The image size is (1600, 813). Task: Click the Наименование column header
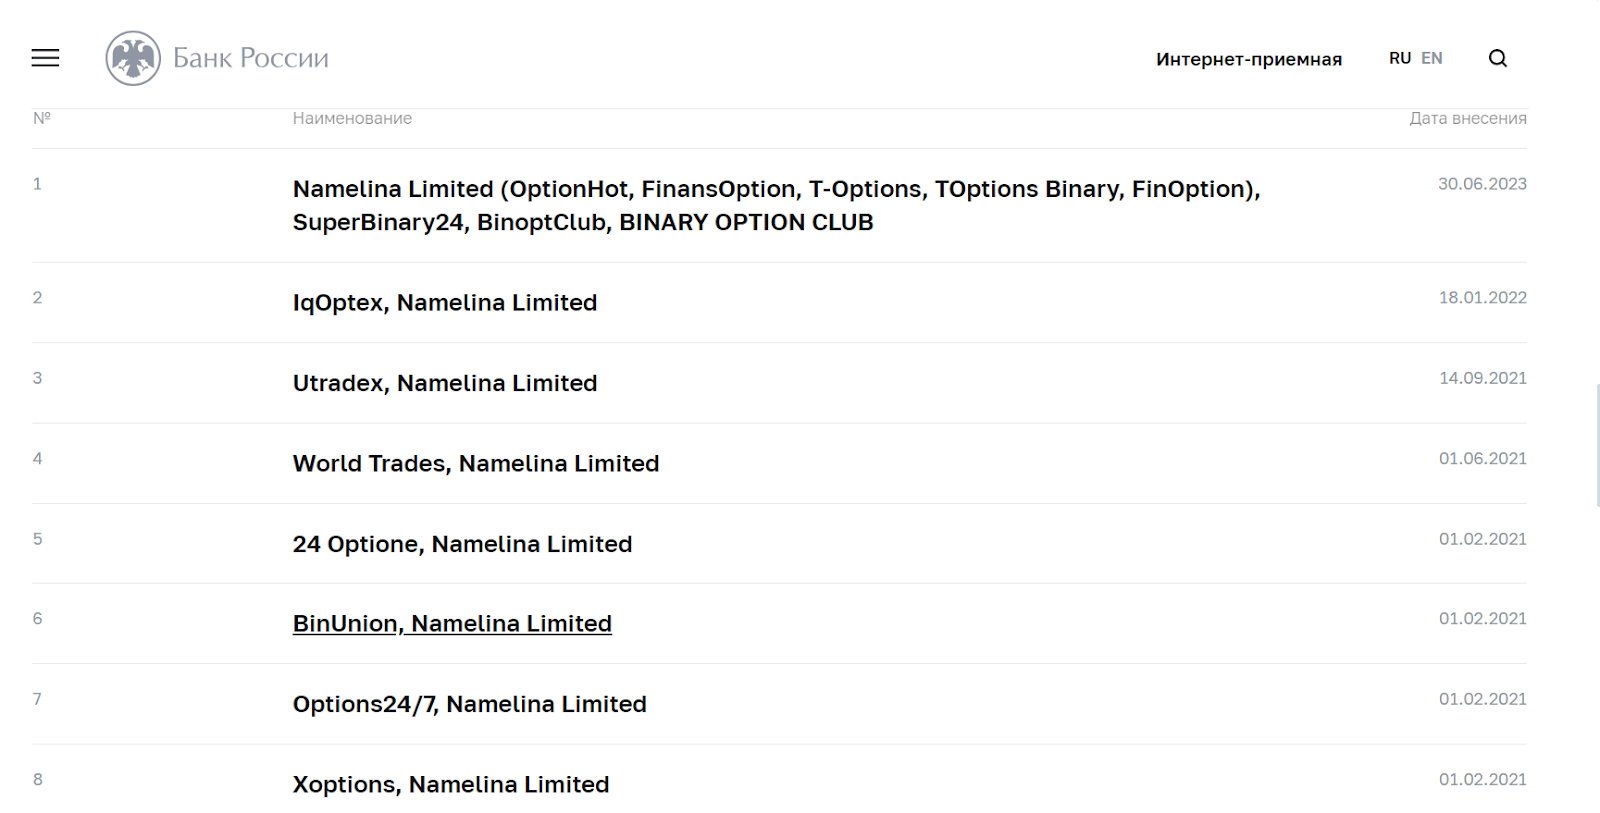pyautogui.click(x=352, y=118)
